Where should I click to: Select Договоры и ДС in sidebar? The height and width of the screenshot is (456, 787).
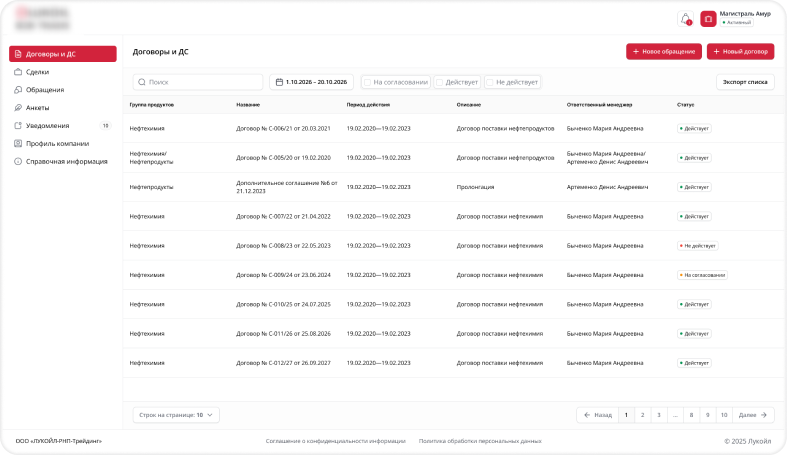(63, 54)
